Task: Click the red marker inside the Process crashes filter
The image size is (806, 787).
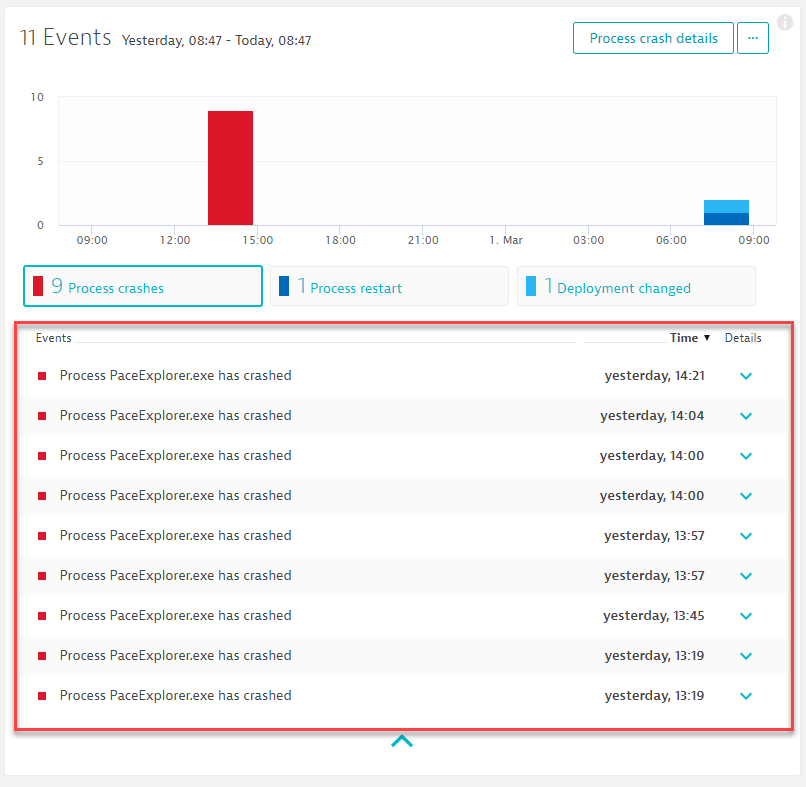Action: pos(37,286)
